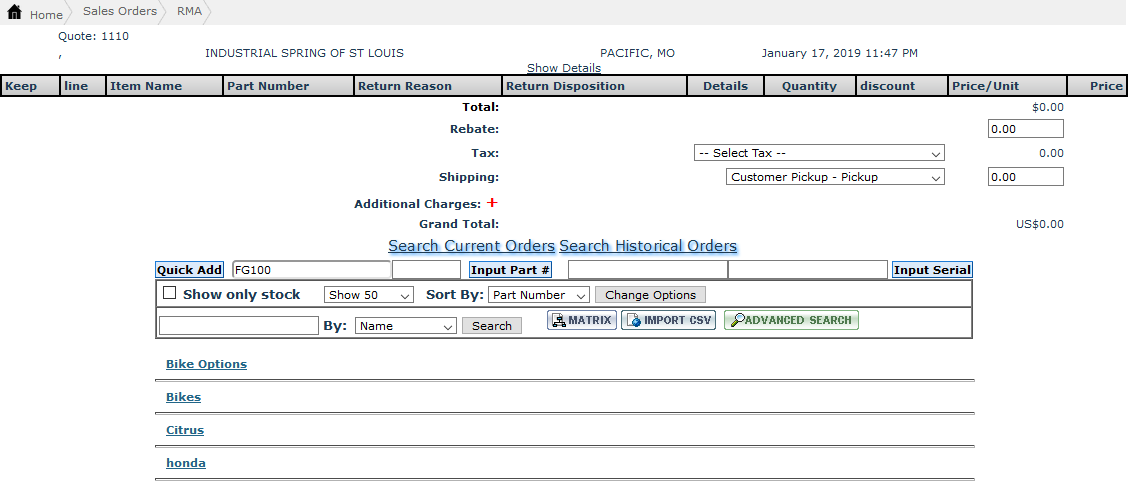The width and height of the screenshot is (1128, 482).
Task: Click the Import CSV button
Action: click(668, 320)
